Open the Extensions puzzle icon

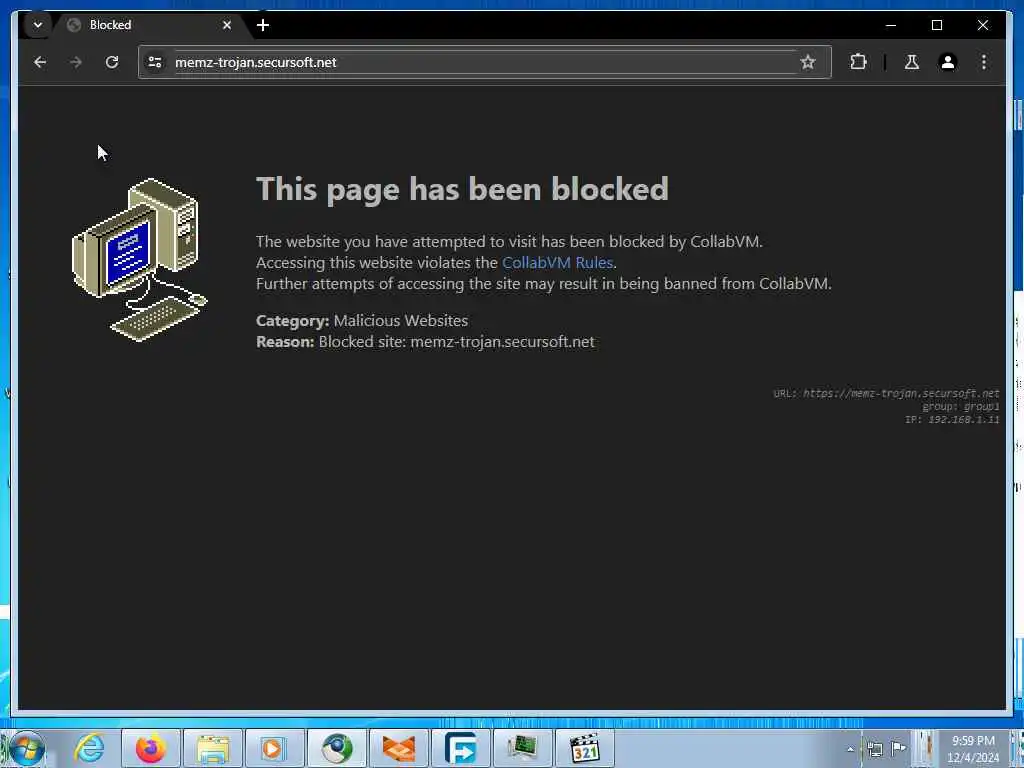[x=858, y=62]
